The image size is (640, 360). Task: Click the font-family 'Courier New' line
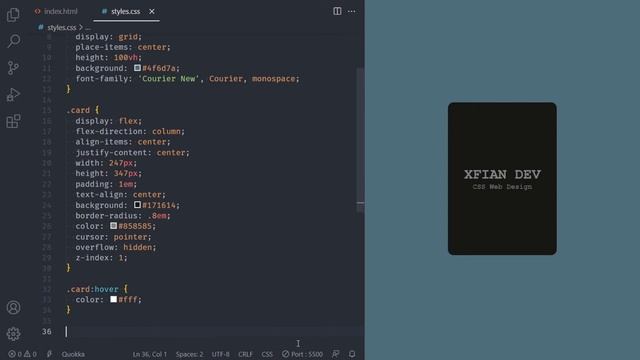[187, 78]
